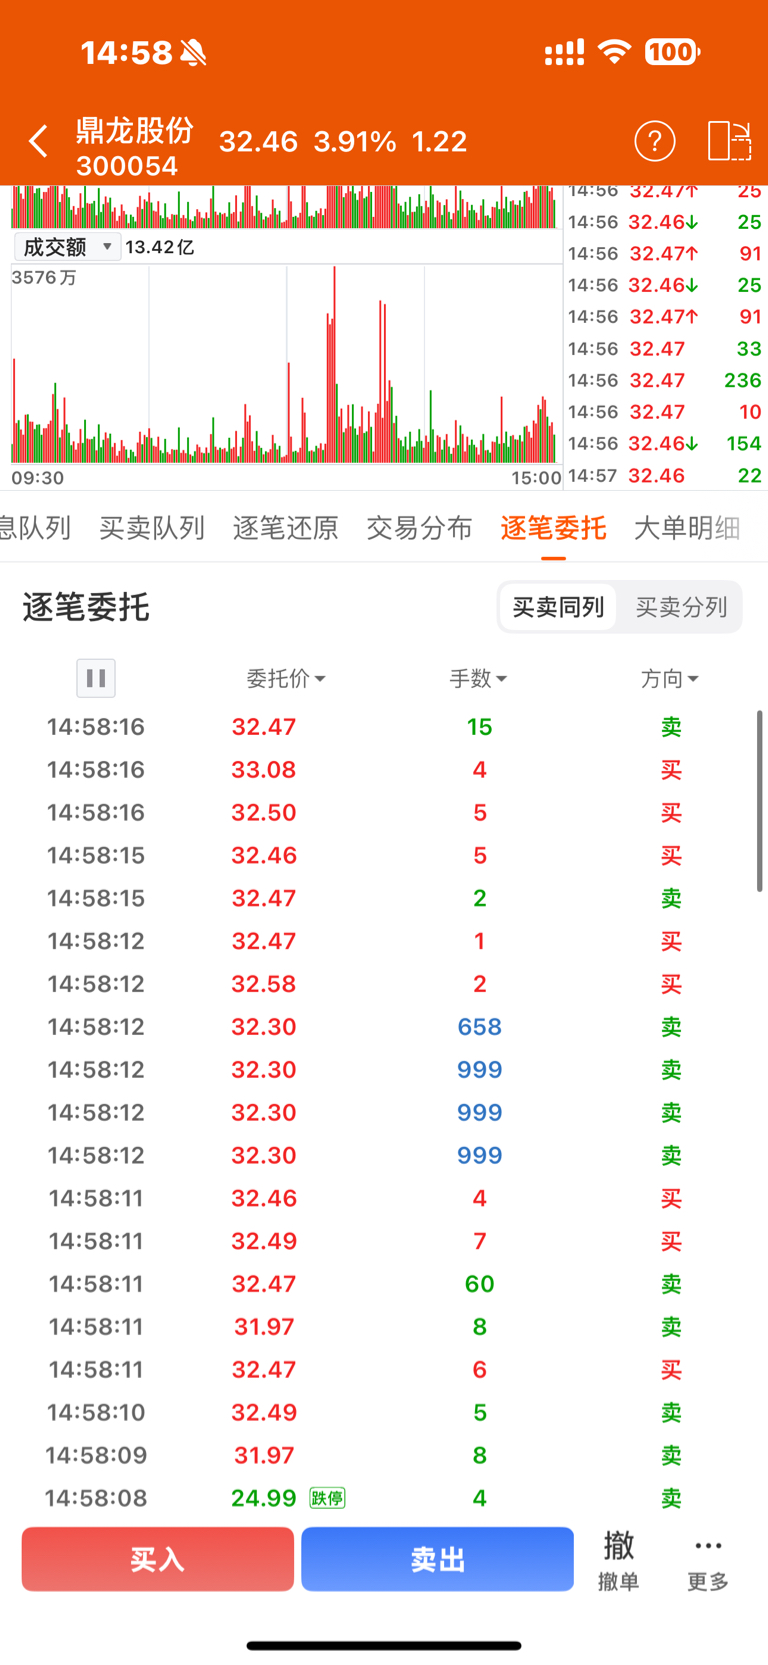Viewport: 768px width, 1665px height.
Task: Filter by 方向 column
Action: [x=669, y=679]
